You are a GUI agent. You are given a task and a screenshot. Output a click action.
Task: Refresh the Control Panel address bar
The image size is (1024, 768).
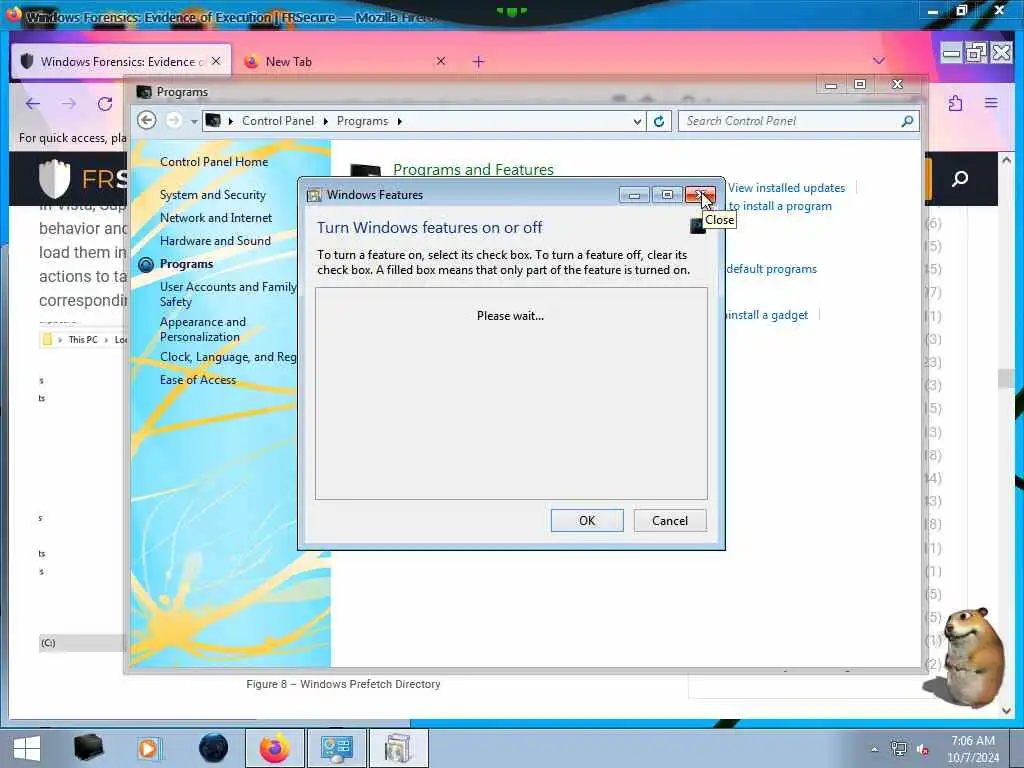tap(659, 121)
